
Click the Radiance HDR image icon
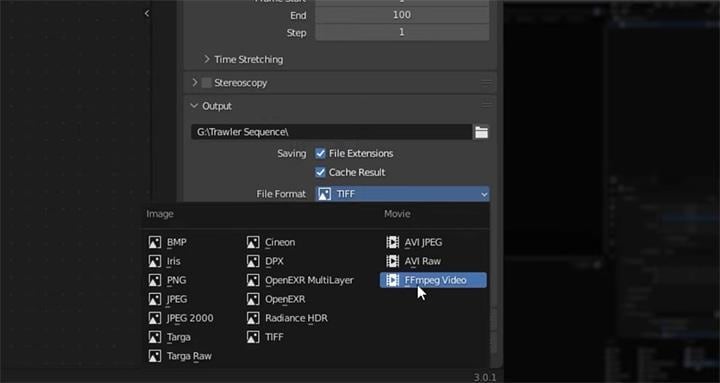(253, 318)
